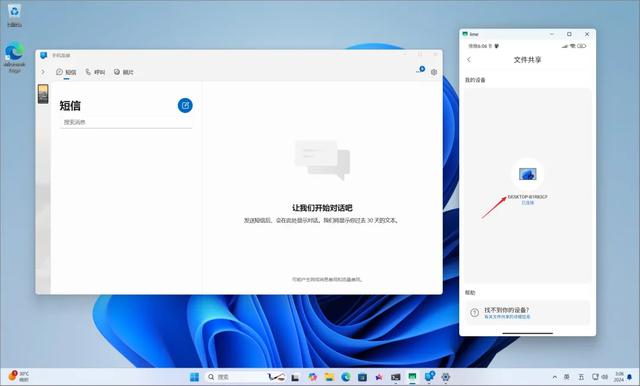Open the notifications badge icon beside settings
Image resolution: width=640 pixels, height=386 pixels.
pyautogui.click(x=421, y=70)
